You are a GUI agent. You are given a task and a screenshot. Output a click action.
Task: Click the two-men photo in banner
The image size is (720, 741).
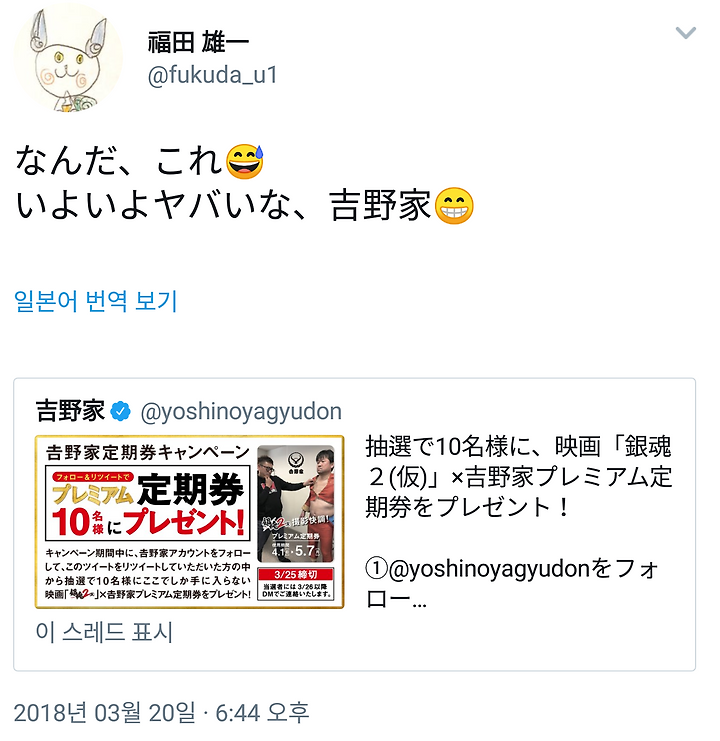(x=296, y=504)
